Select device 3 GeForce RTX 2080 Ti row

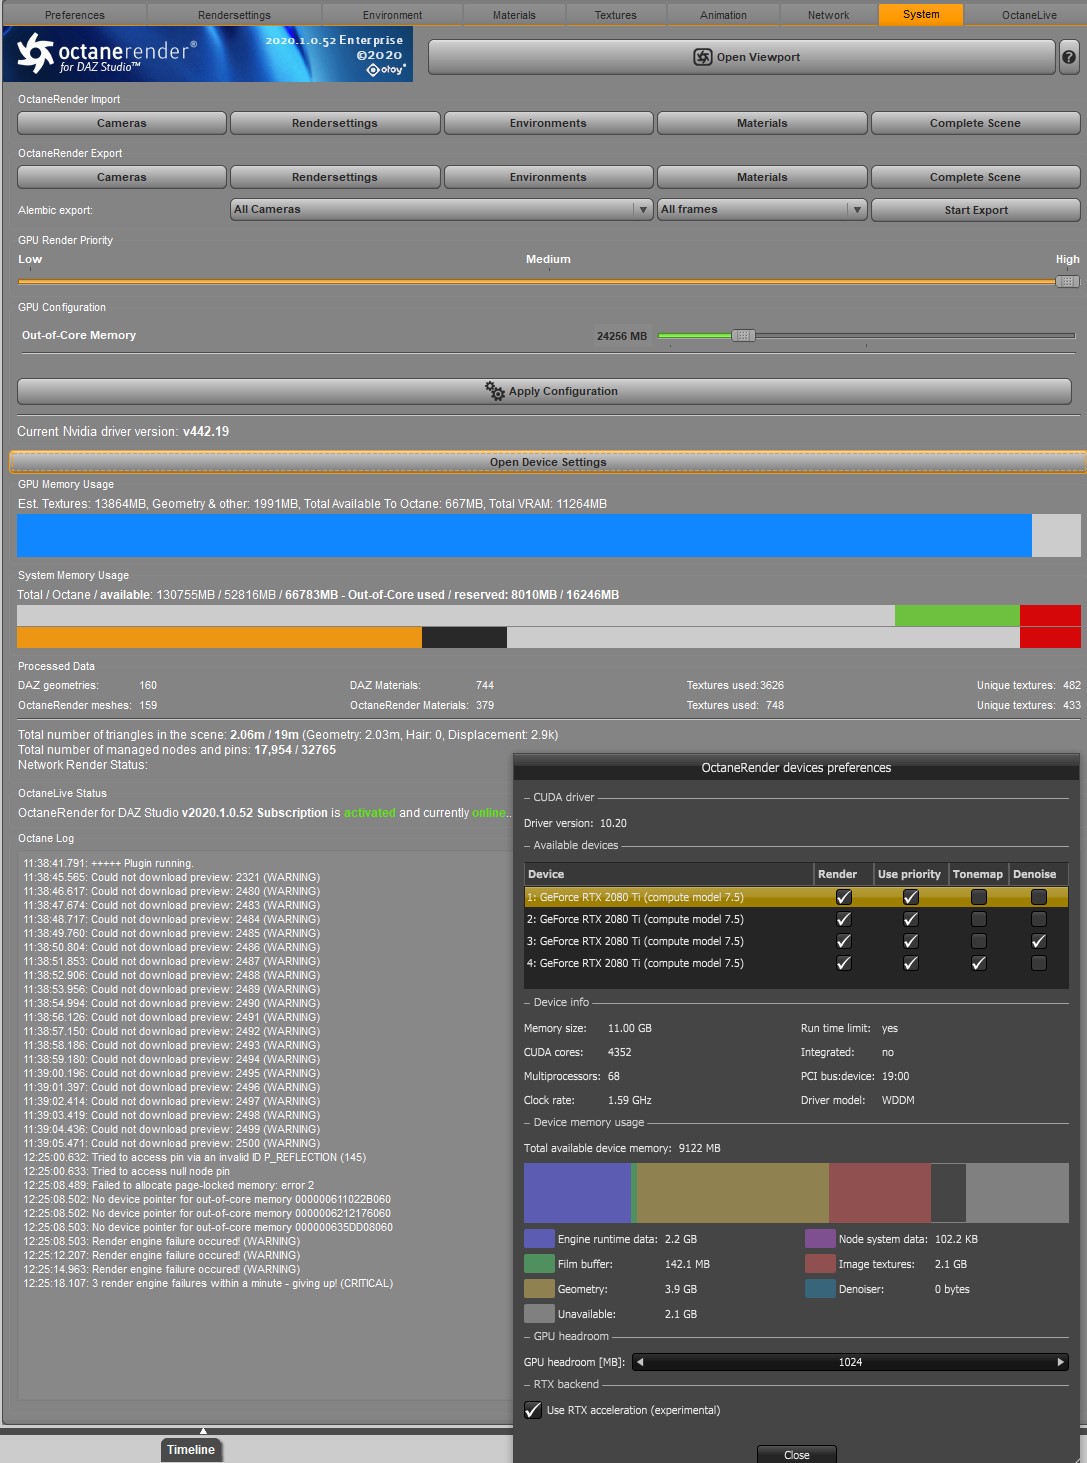point(796,941)
